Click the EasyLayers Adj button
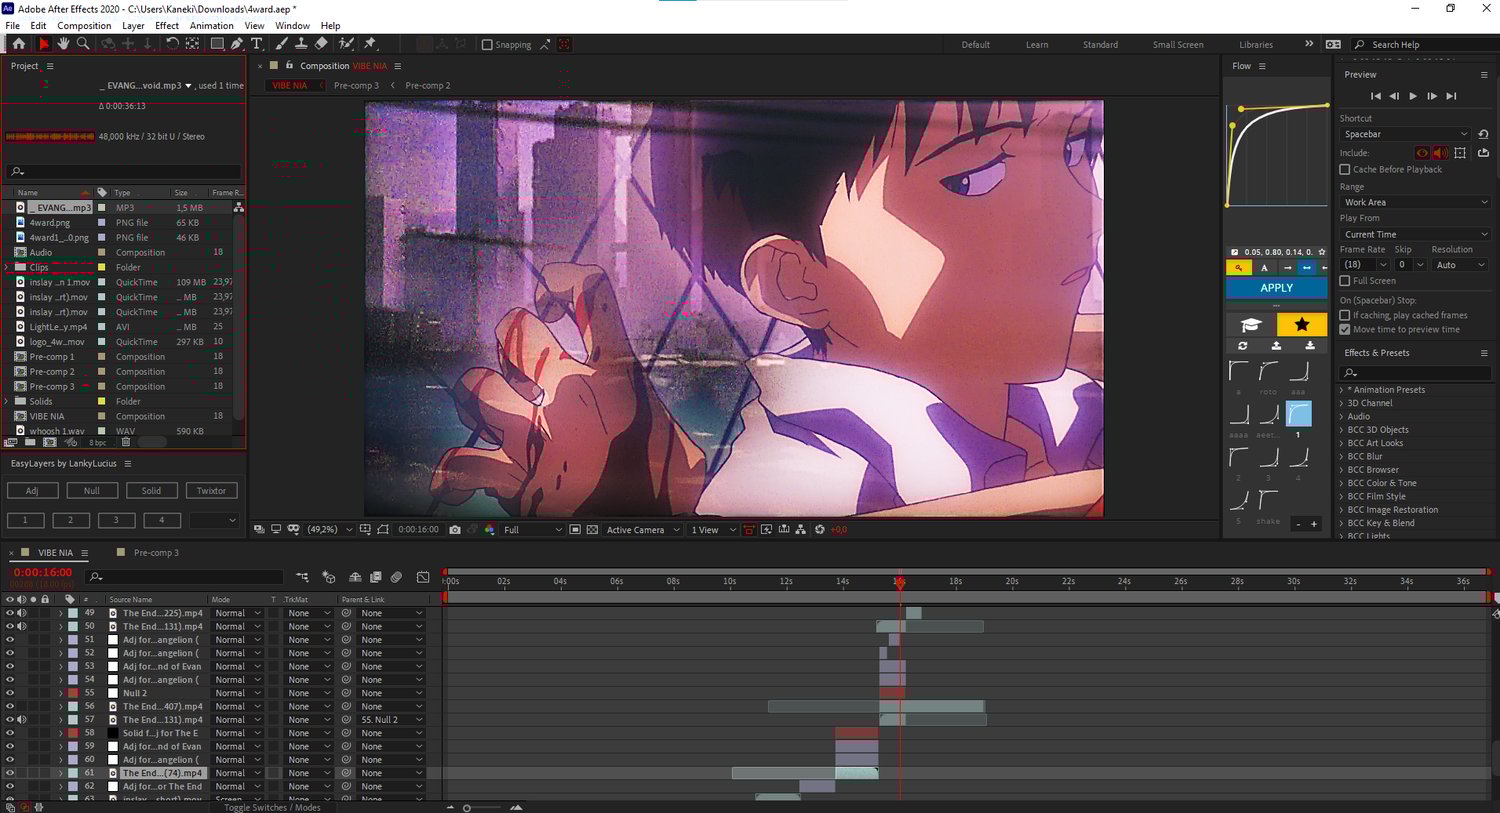Screen dimensions: 1500x813 32,491
